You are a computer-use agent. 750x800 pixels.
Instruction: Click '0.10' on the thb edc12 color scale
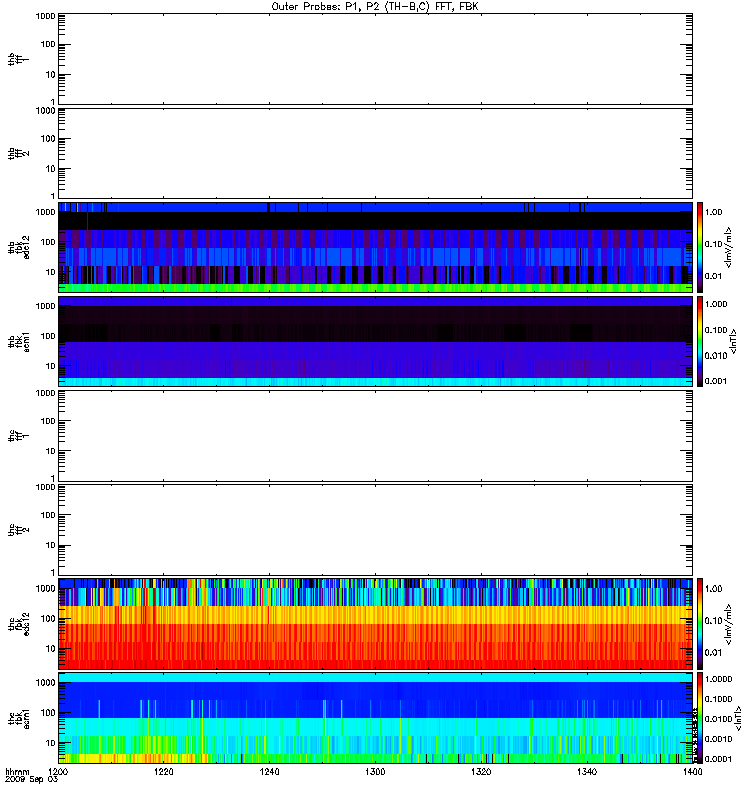click(x=714, y=244)
